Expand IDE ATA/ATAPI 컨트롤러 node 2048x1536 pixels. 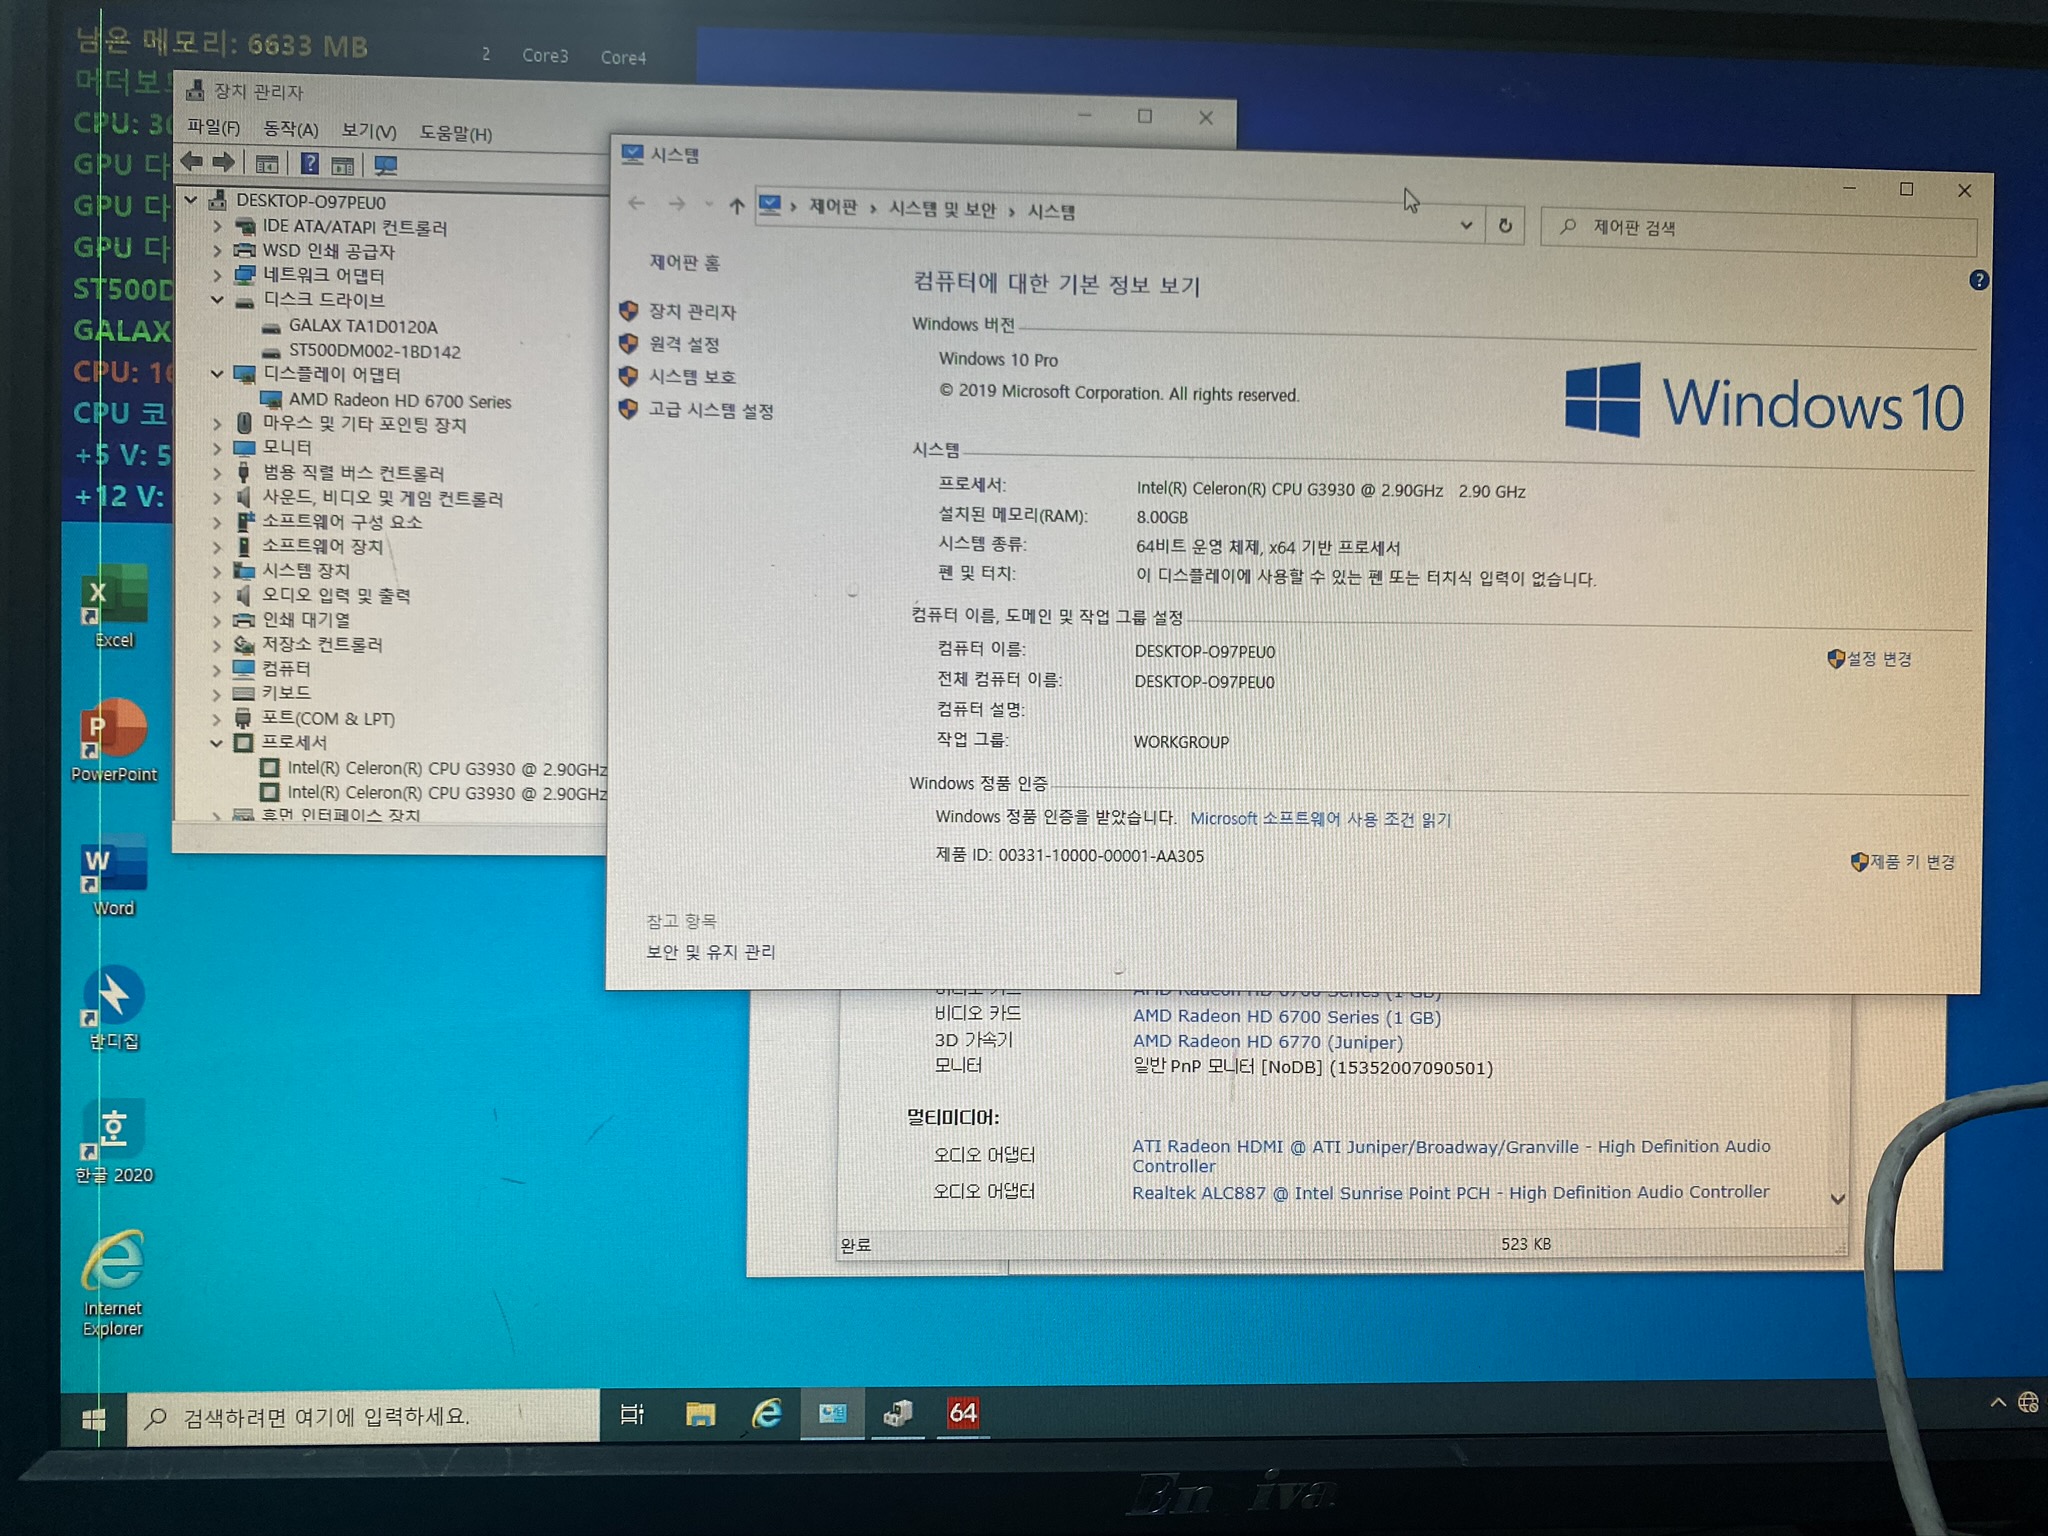click(x=217, y=226)
